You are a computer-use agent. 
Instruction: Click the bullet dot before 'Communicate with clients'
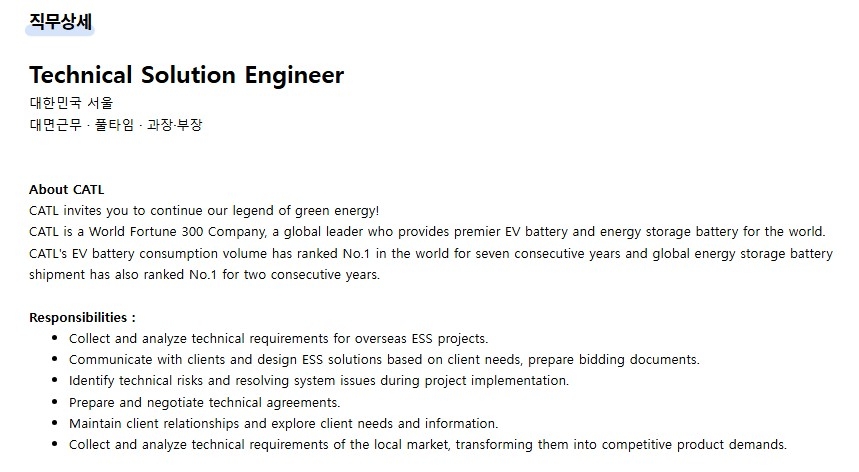click(x=54, y=360)
